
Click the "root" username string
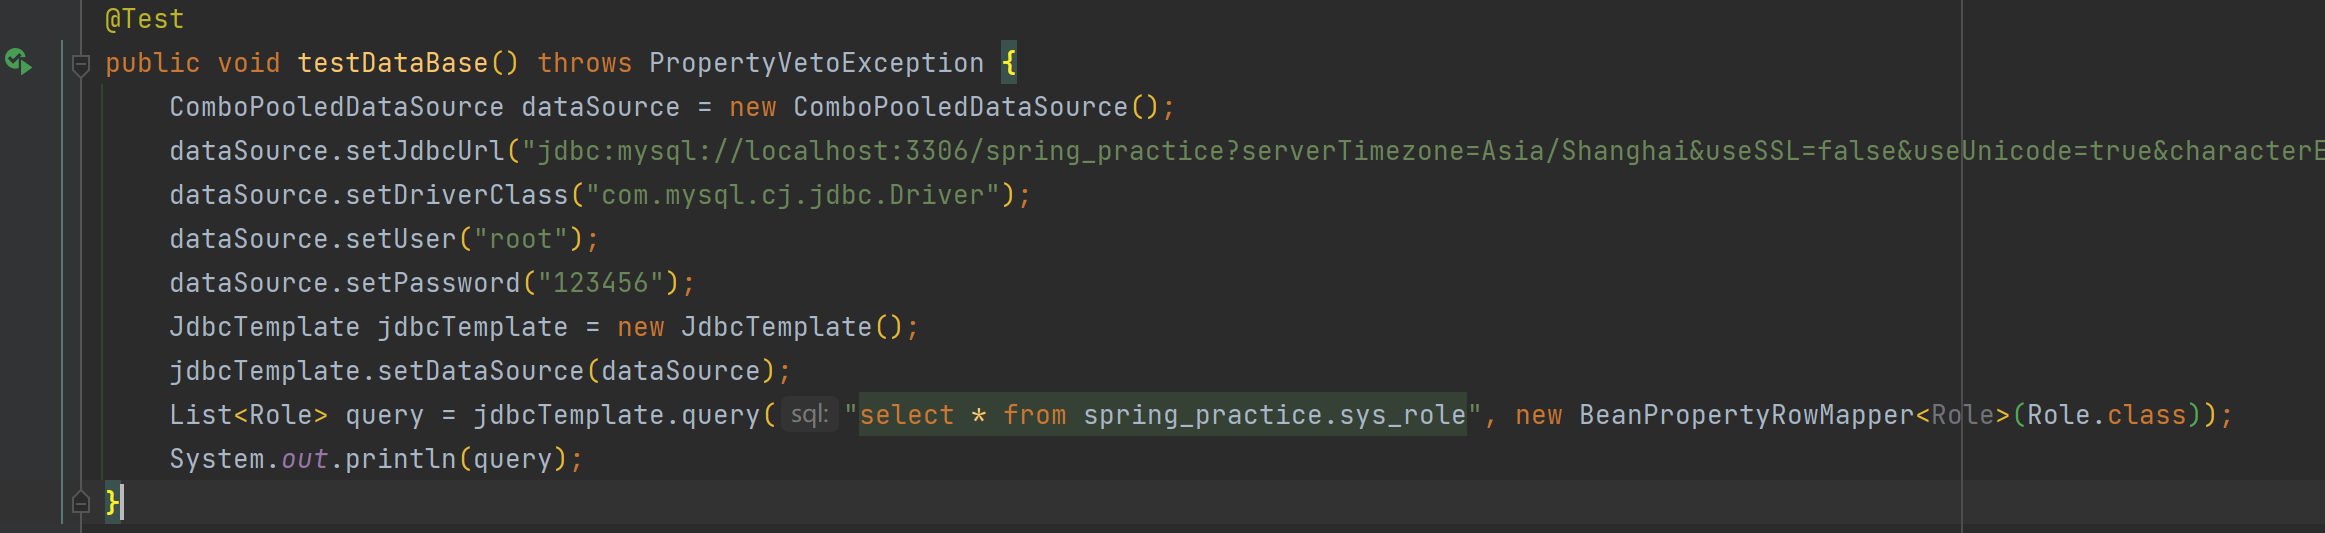[x=520, y=239]
